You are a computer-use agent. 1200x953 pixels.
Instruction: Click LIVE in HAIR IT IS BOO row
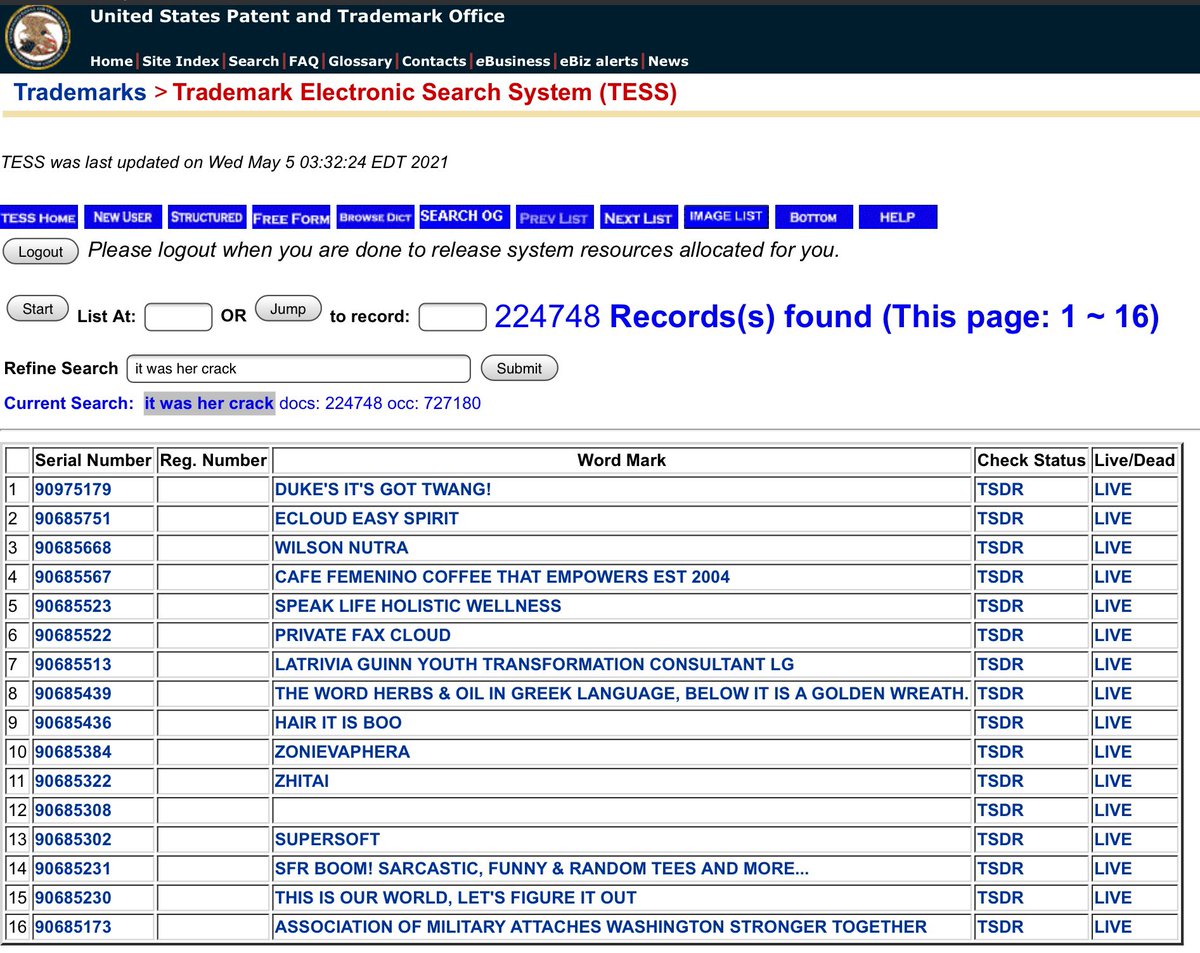pyautogui.click(x=1113, y=721)
